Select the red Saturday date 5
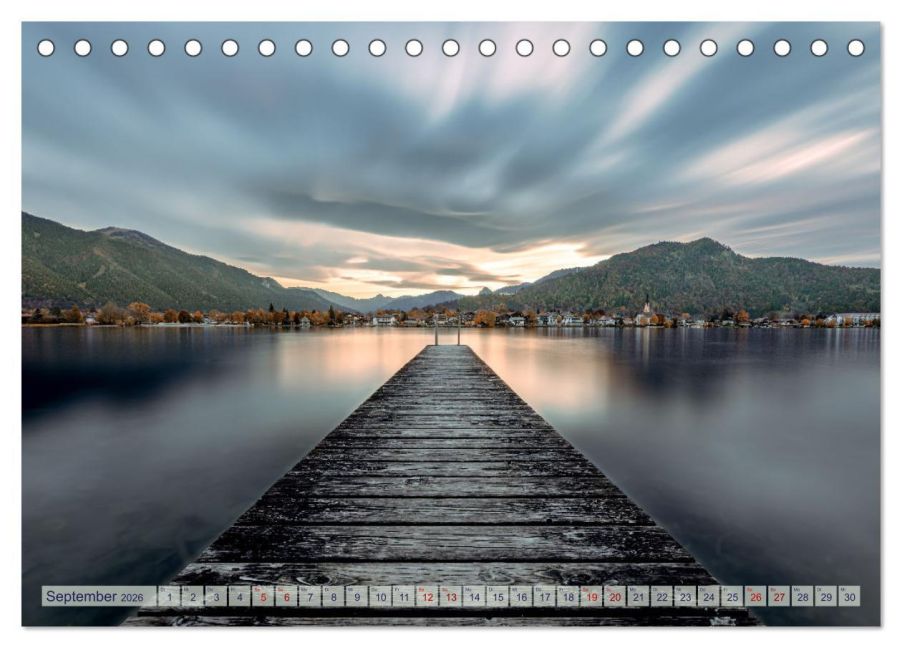 tap(263, 597)
